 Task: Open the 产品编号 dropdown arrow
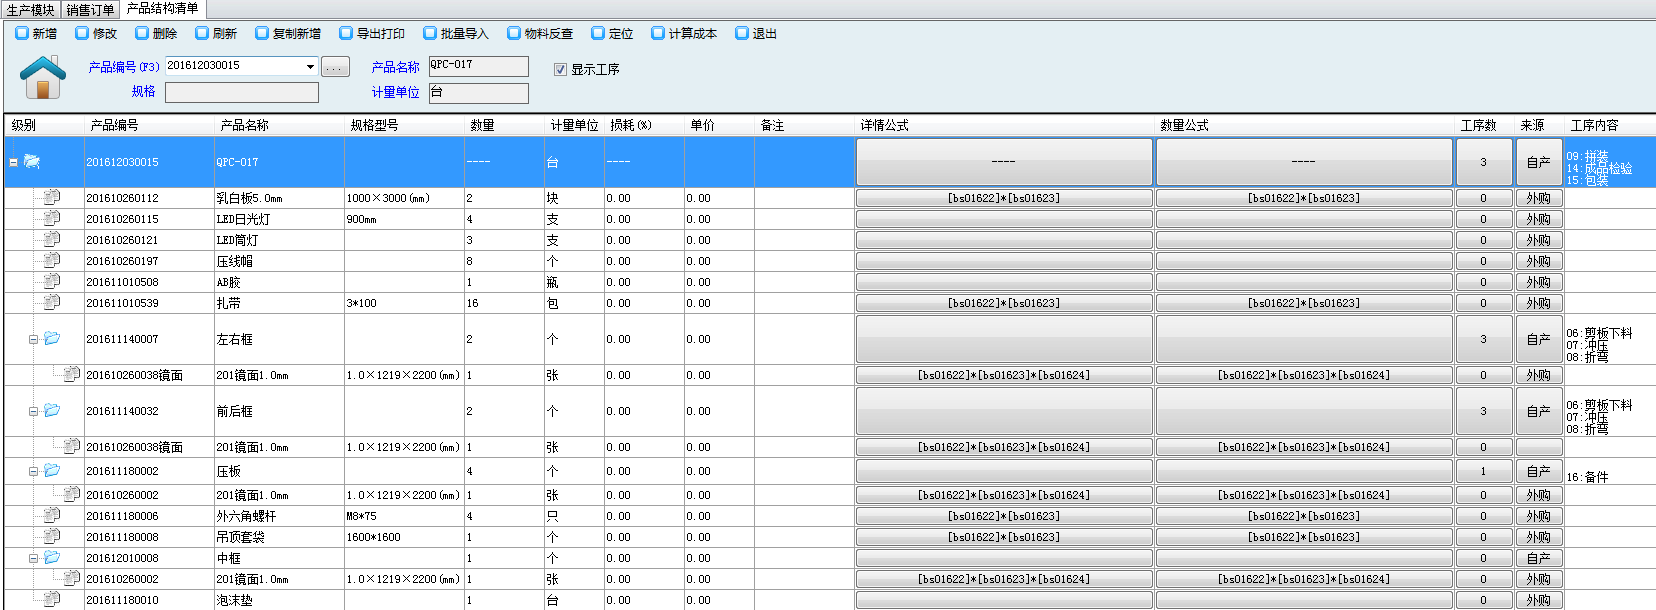pyautogui.click(x=310, y=67)
